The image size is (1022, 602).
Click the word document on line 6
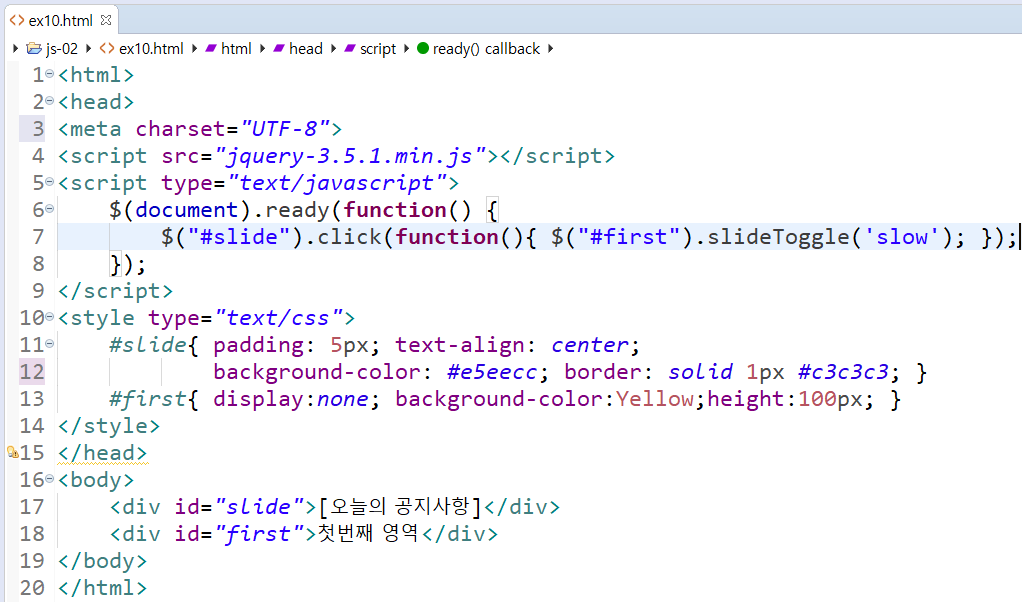tap(187, 210)
